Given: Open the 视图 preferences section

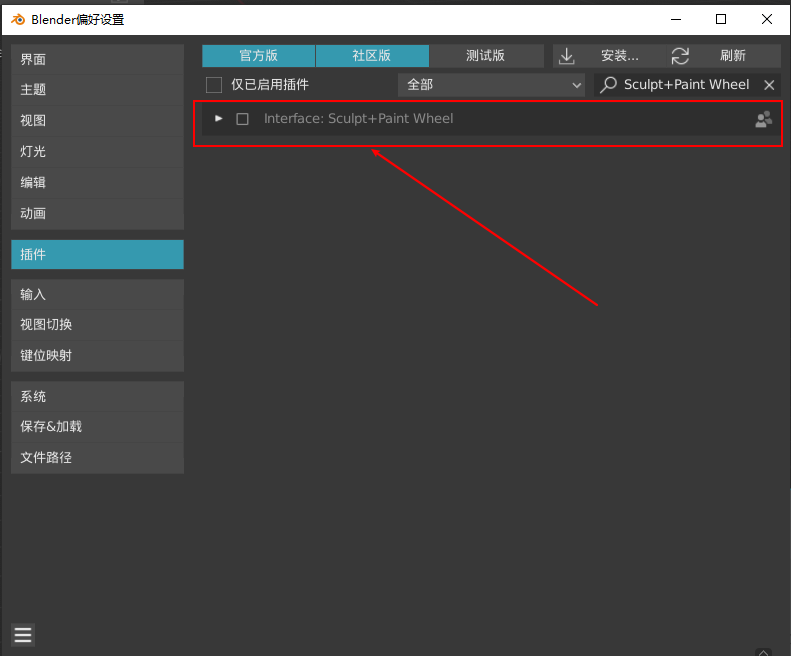Looking at the screenshot, I should click(x=97, y=121).
